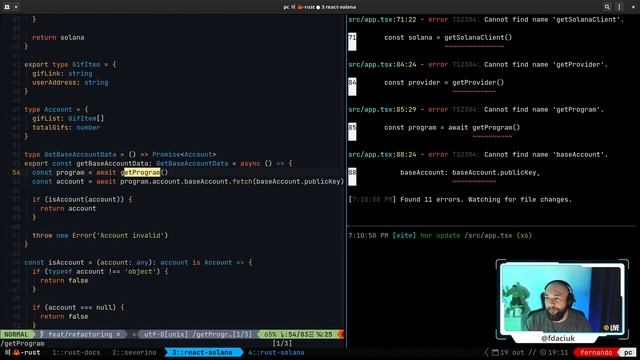The image size is (640, 360).
Task: Click the highlighted getProgram search match
Action: (142, 172)
